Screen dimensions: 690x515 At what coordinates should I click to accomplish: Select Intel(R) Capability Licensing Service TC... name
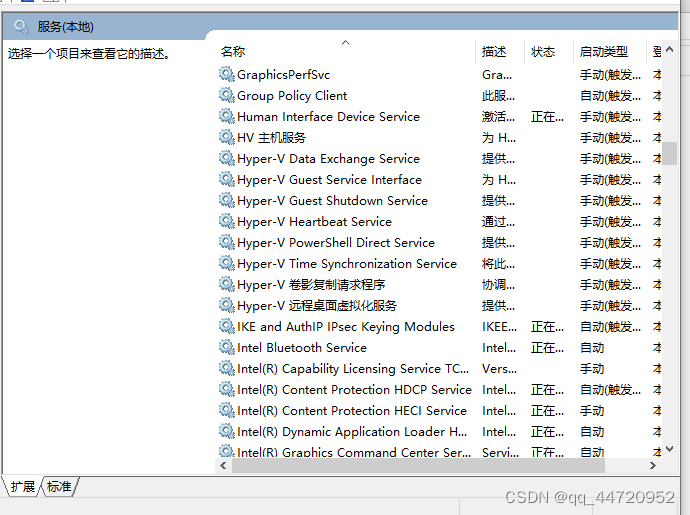click(x=353, y=368)
